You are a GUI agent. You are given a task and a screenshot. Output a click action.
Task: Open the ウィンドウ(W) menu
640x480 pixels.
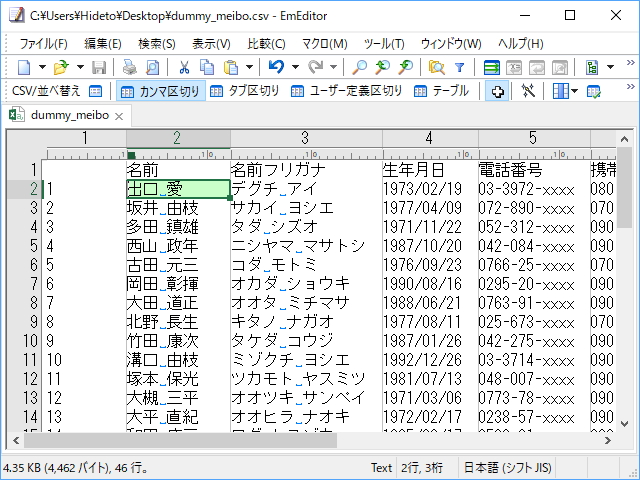[x=451, y=43]
